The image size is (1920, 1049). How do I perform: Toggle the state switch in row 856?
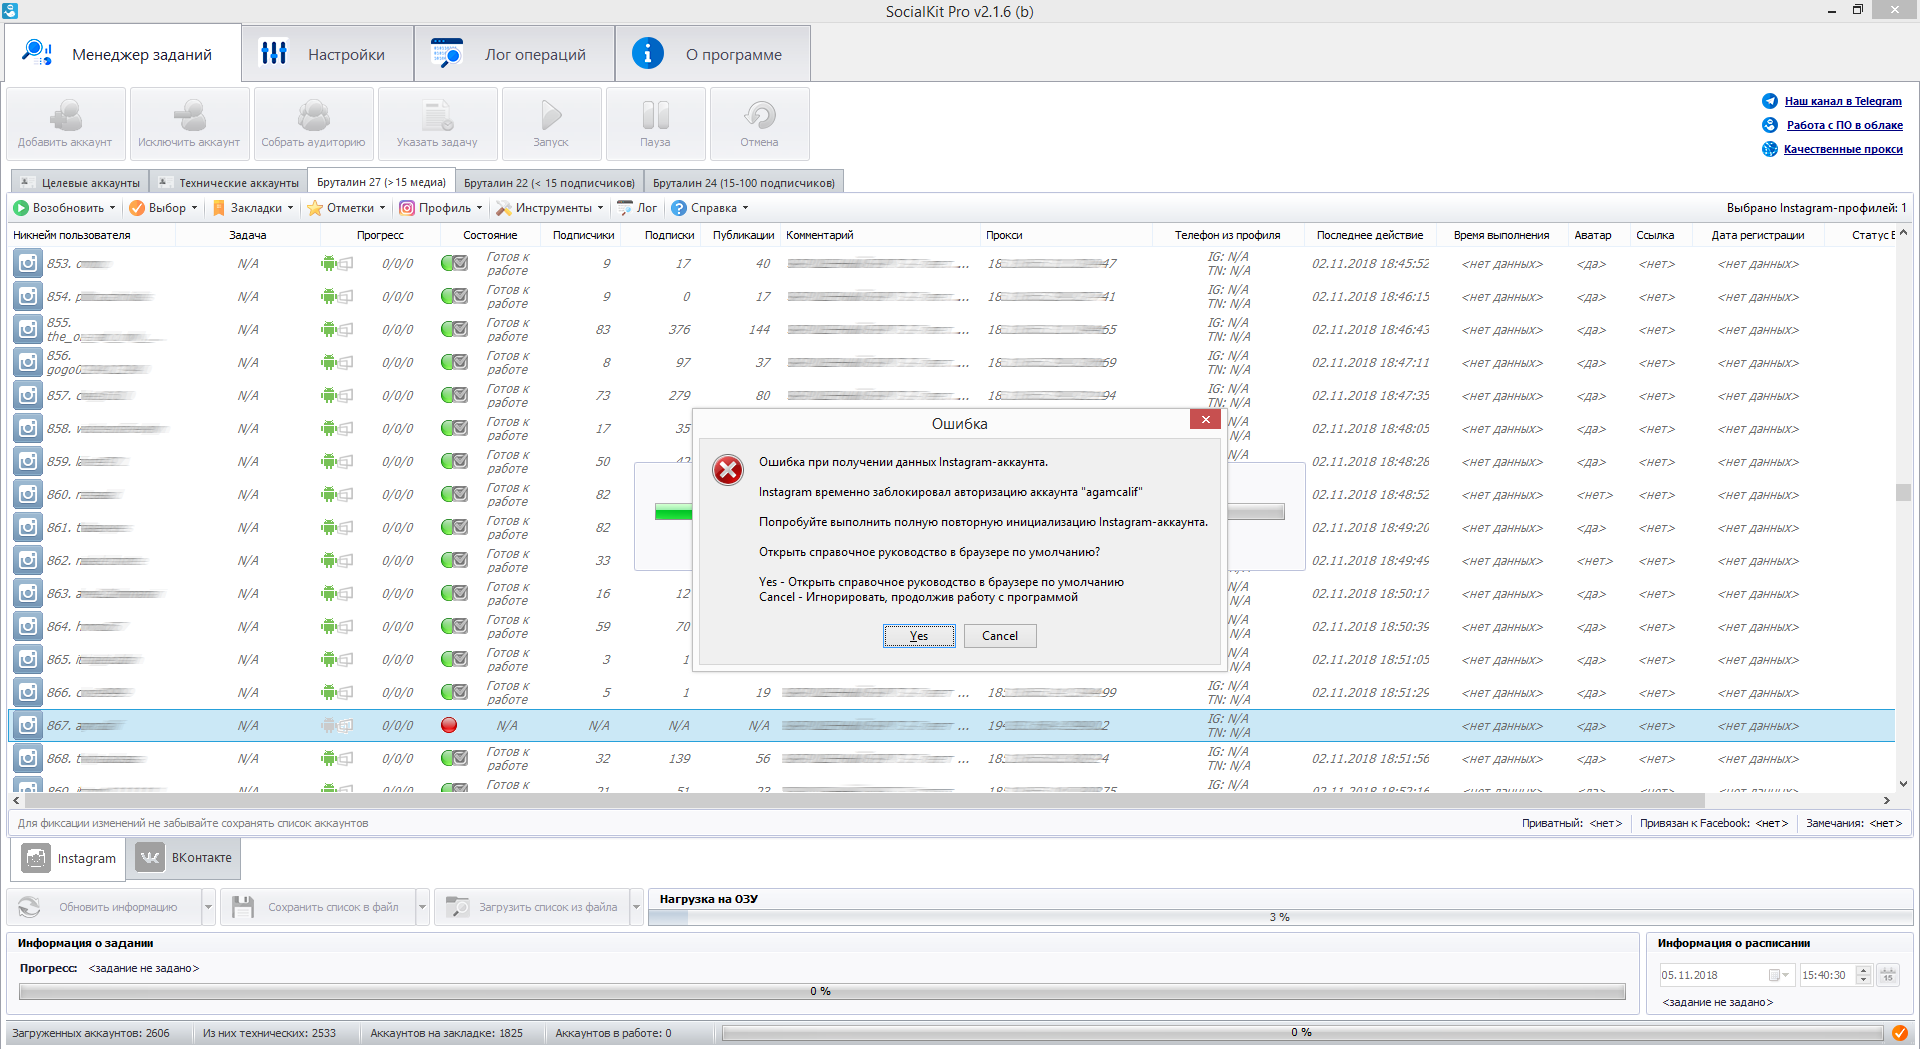[454, 363]
